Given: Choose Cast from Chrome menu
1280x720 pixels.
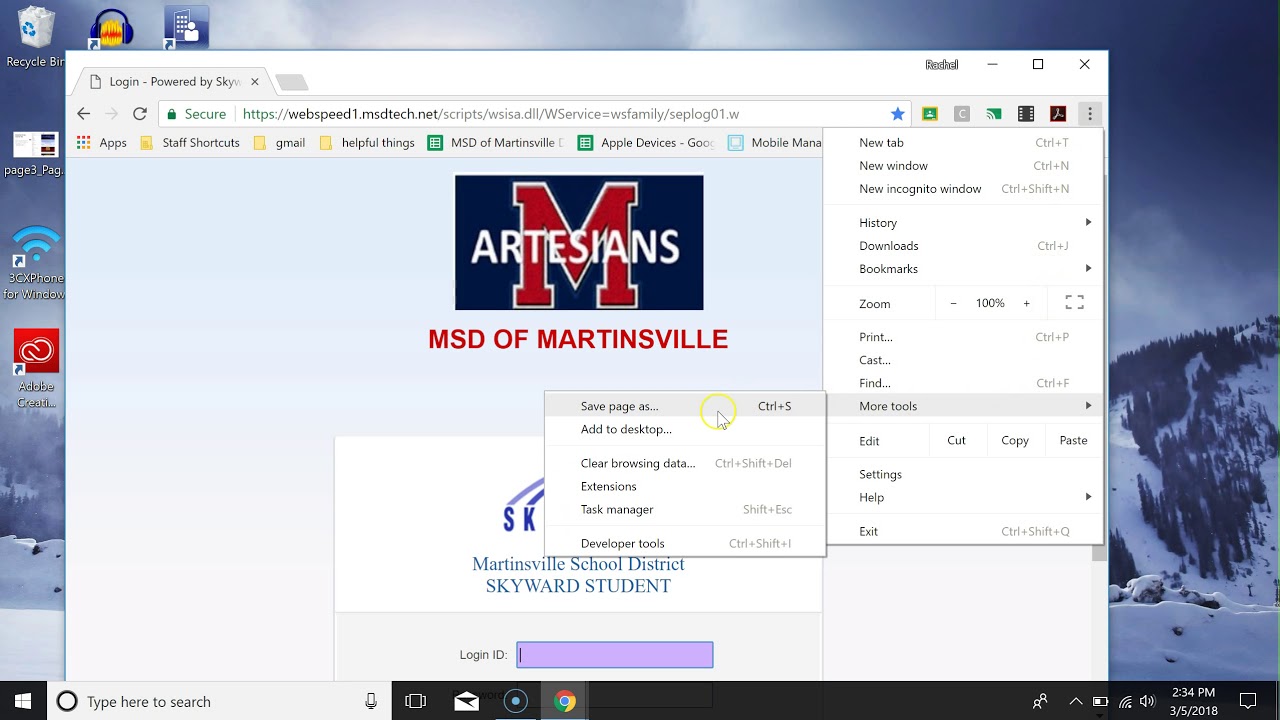Looking at the screenshot, I should (963, 360).
